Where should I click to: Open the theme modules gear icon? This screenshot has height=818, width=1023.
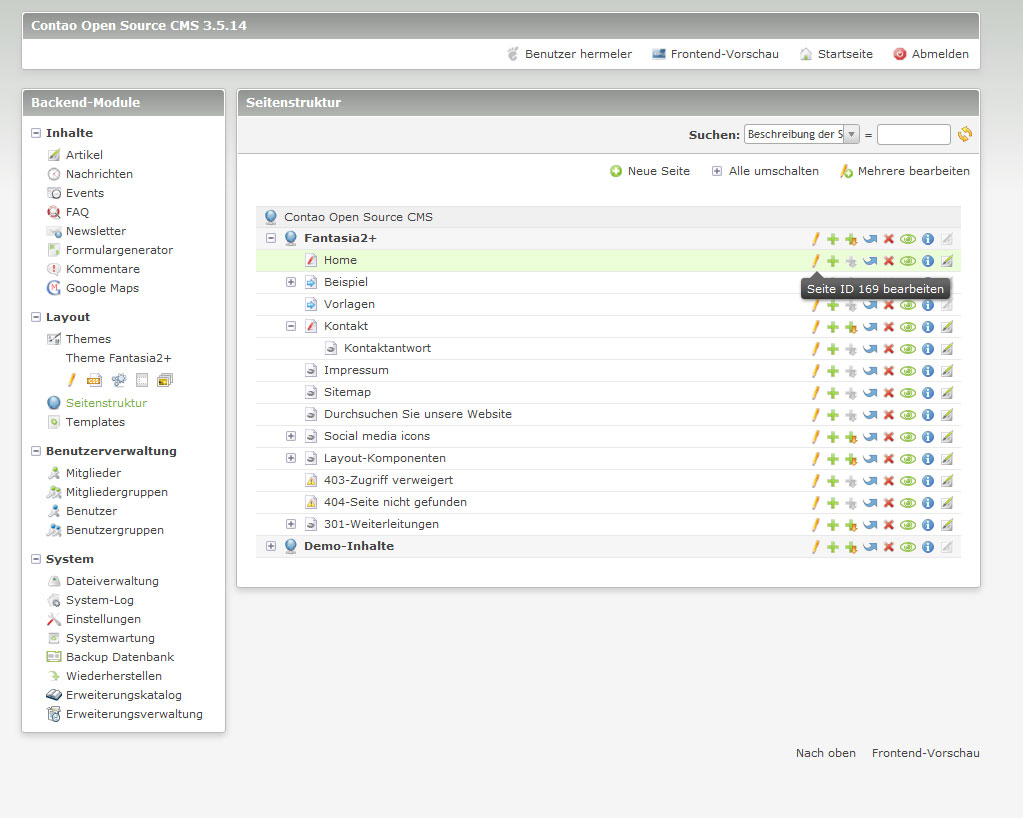pyautogui.click(x=118, y=380)
